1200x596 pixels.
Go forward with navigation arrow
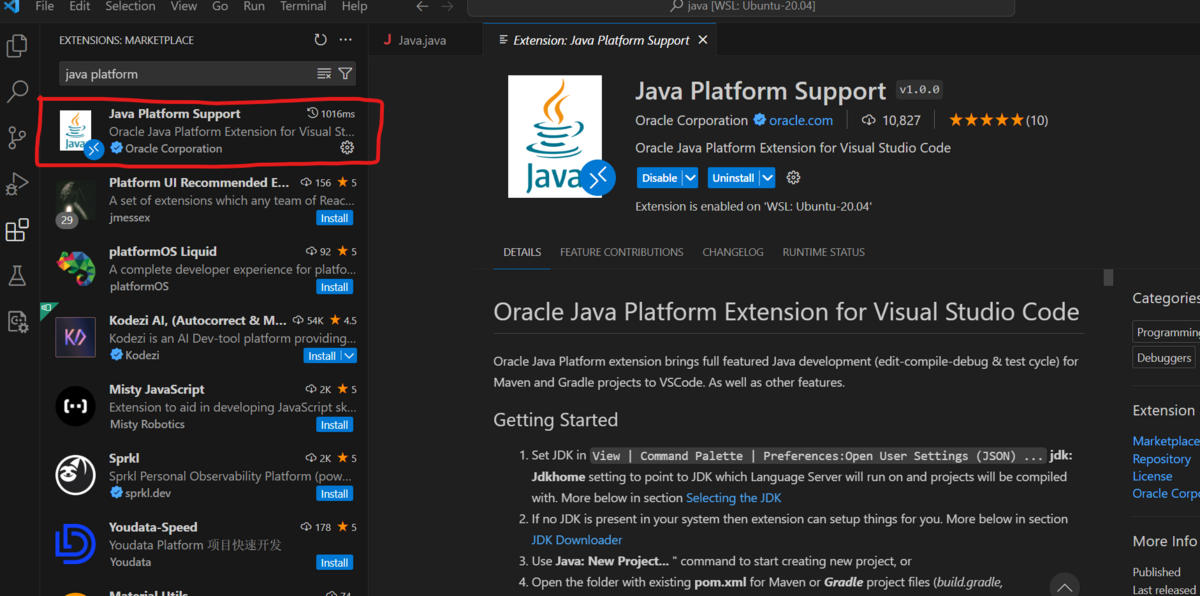[447, 7]
